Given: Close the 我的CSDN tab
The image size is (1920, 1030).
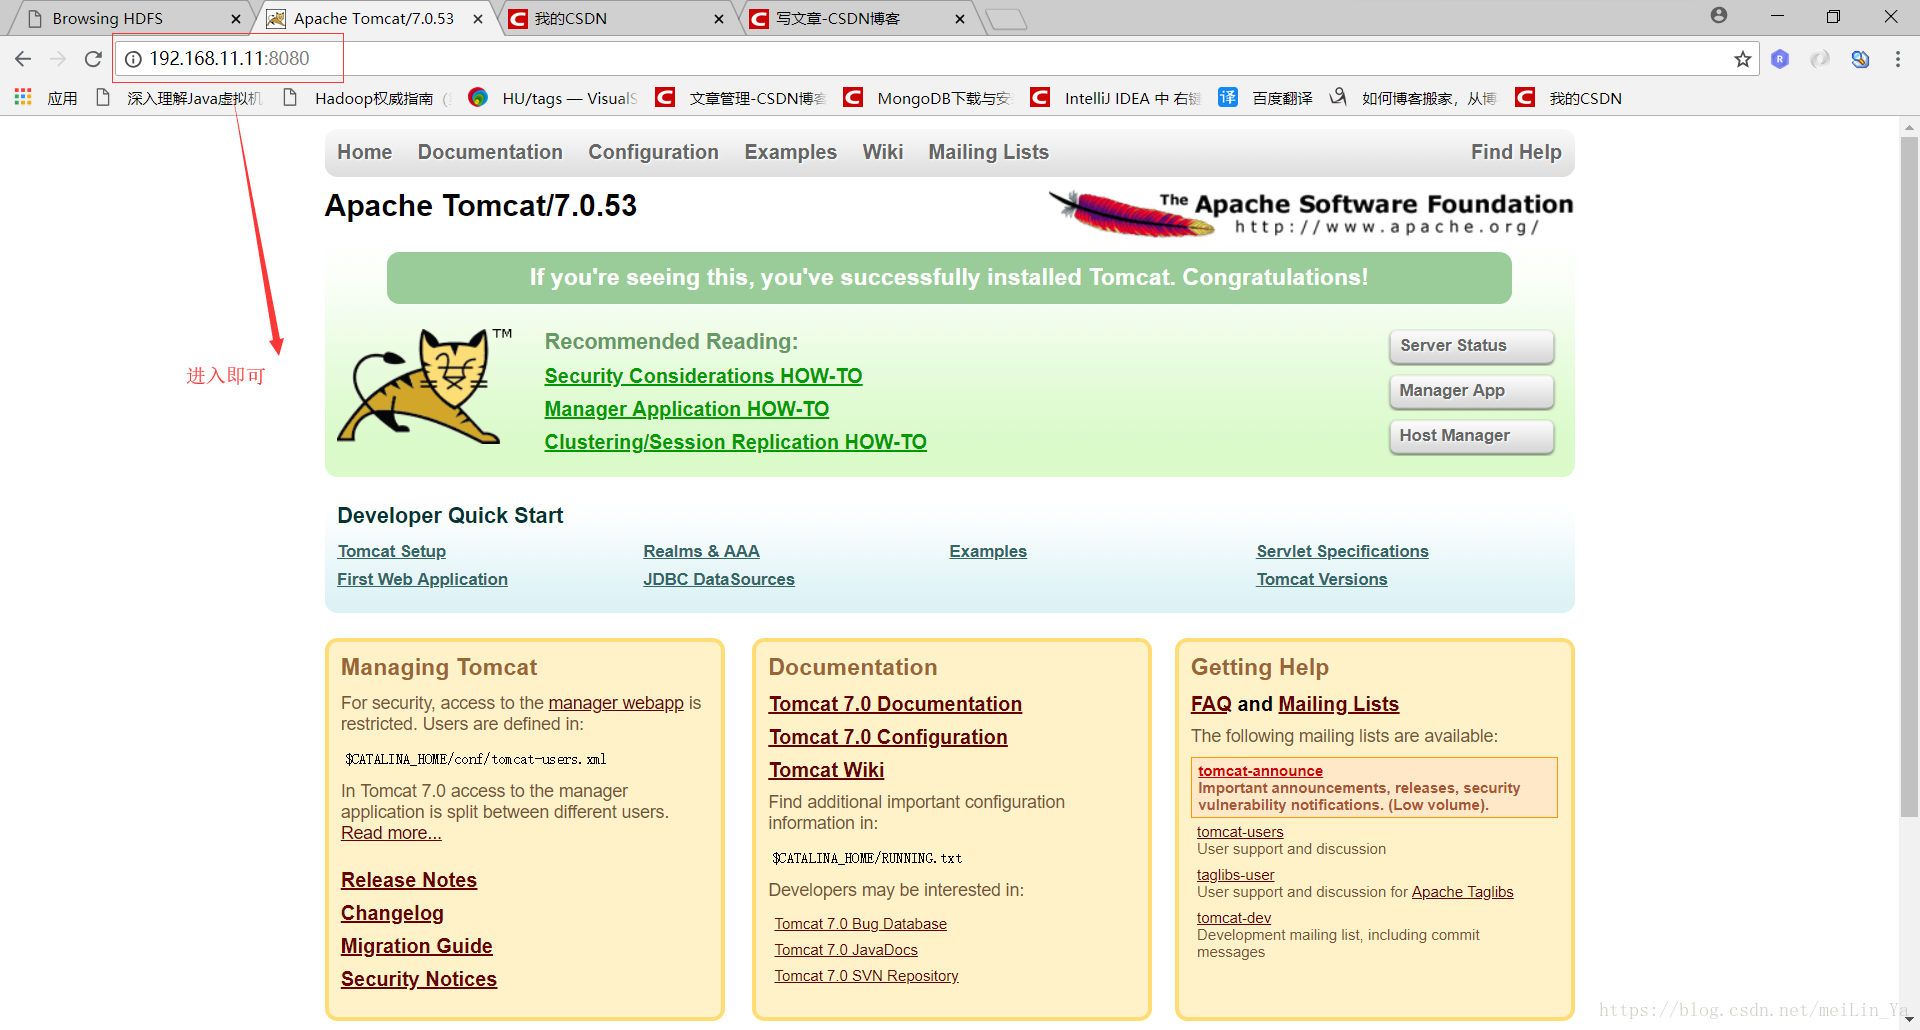Looking at the screenshot, I should pyautogui.click(x=719, y=19).
